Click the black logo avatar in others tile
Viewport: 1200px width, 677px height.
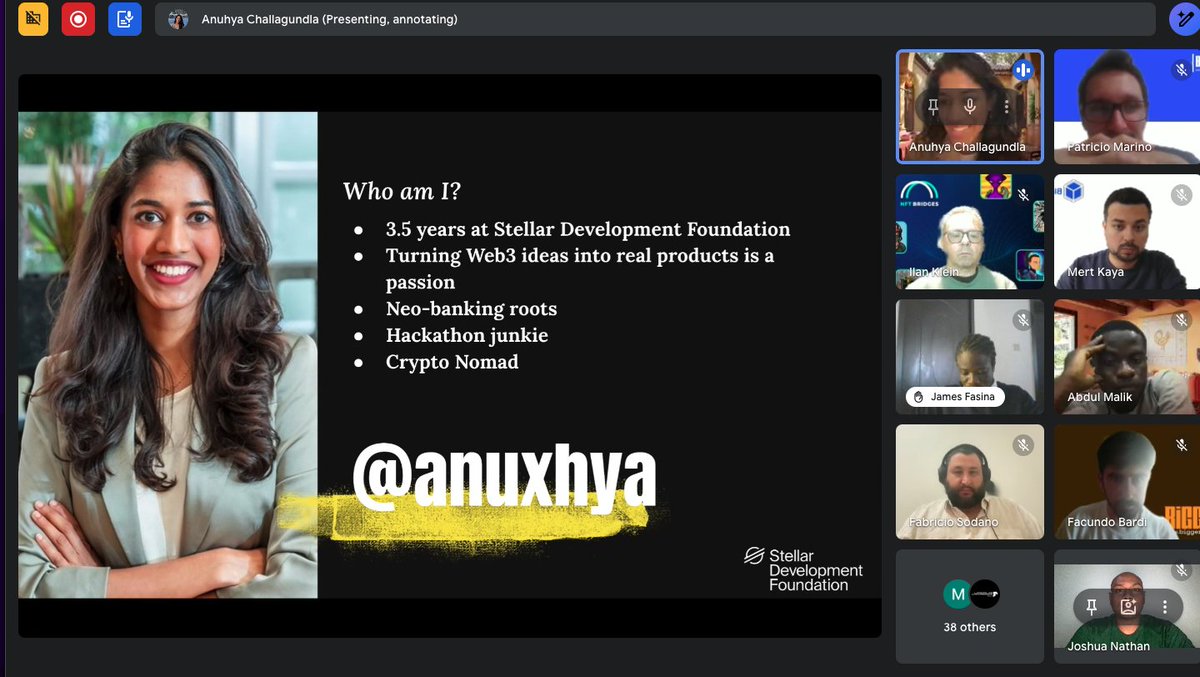tap(985, 594)
